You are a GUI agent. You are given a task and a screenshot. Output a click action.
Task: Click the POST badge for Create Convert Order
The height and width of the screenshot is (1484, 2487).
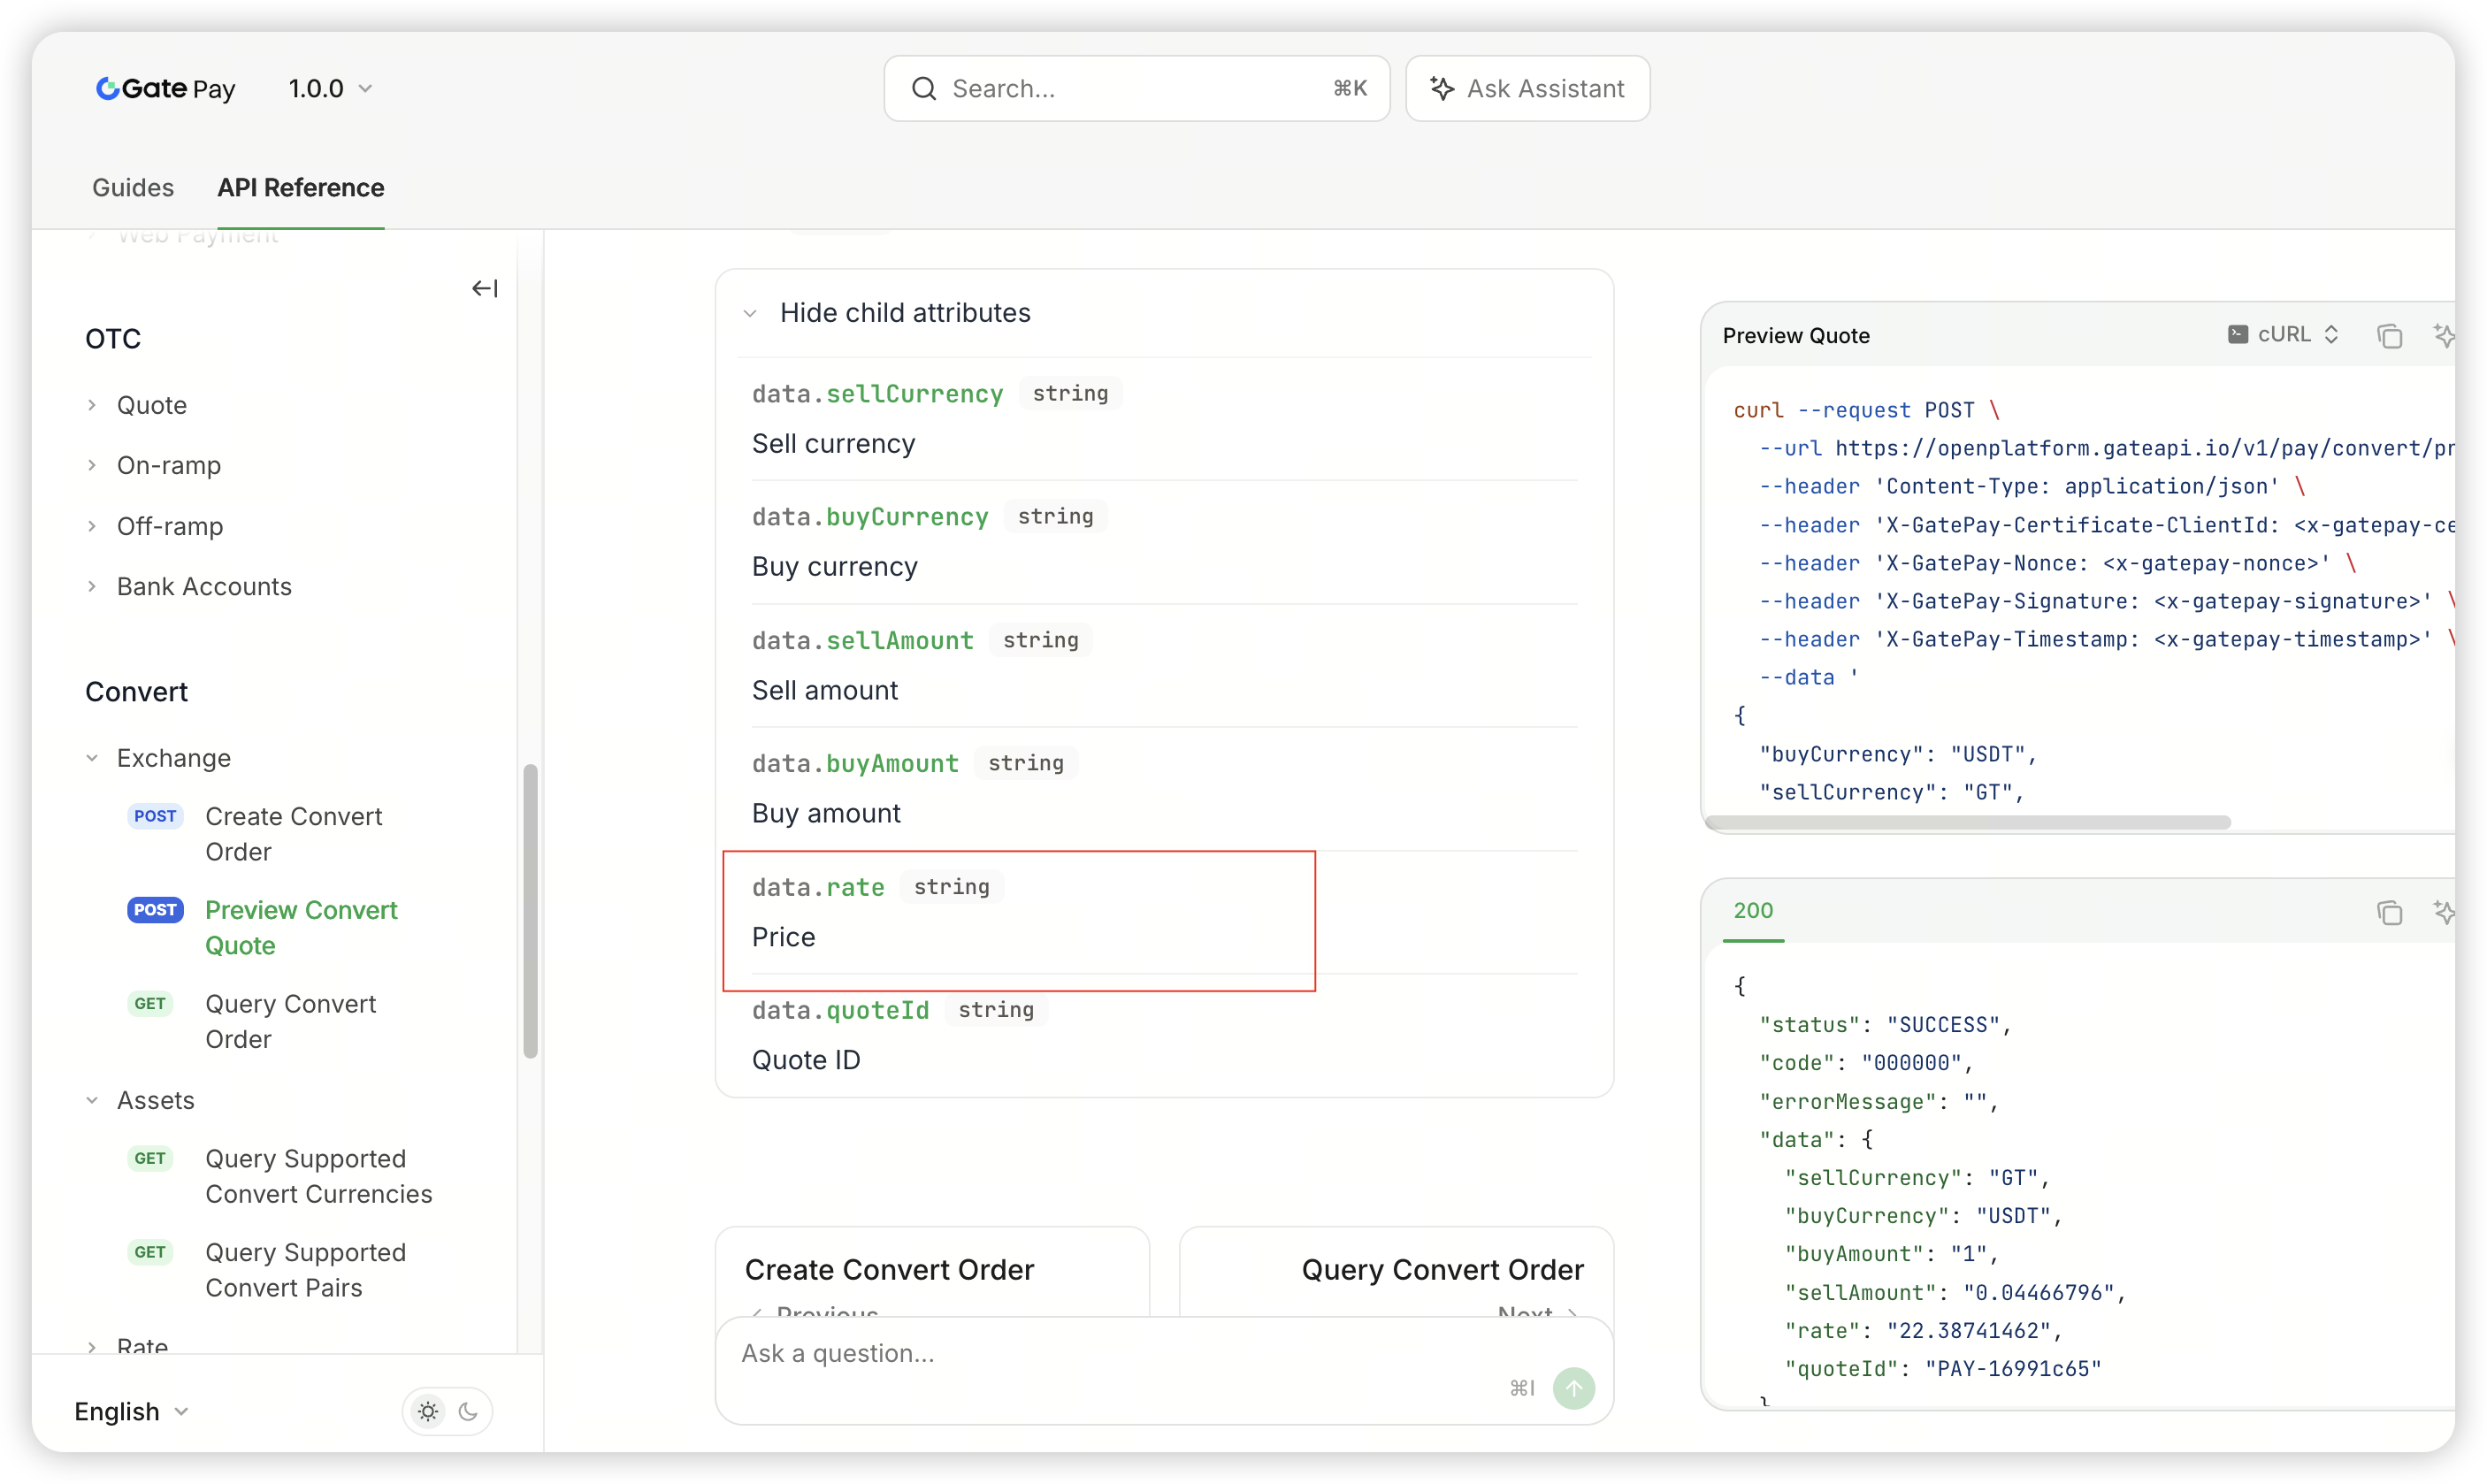[155, 816]
